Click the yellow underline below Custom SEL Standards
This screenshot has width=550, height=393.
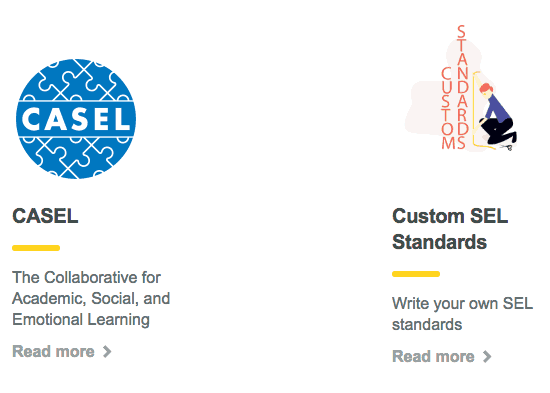[x=416, y=274]
